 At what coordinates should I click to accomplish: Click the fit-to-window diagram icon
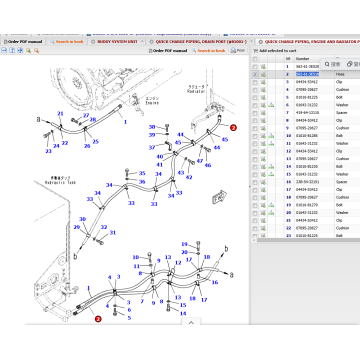[20, 50]
